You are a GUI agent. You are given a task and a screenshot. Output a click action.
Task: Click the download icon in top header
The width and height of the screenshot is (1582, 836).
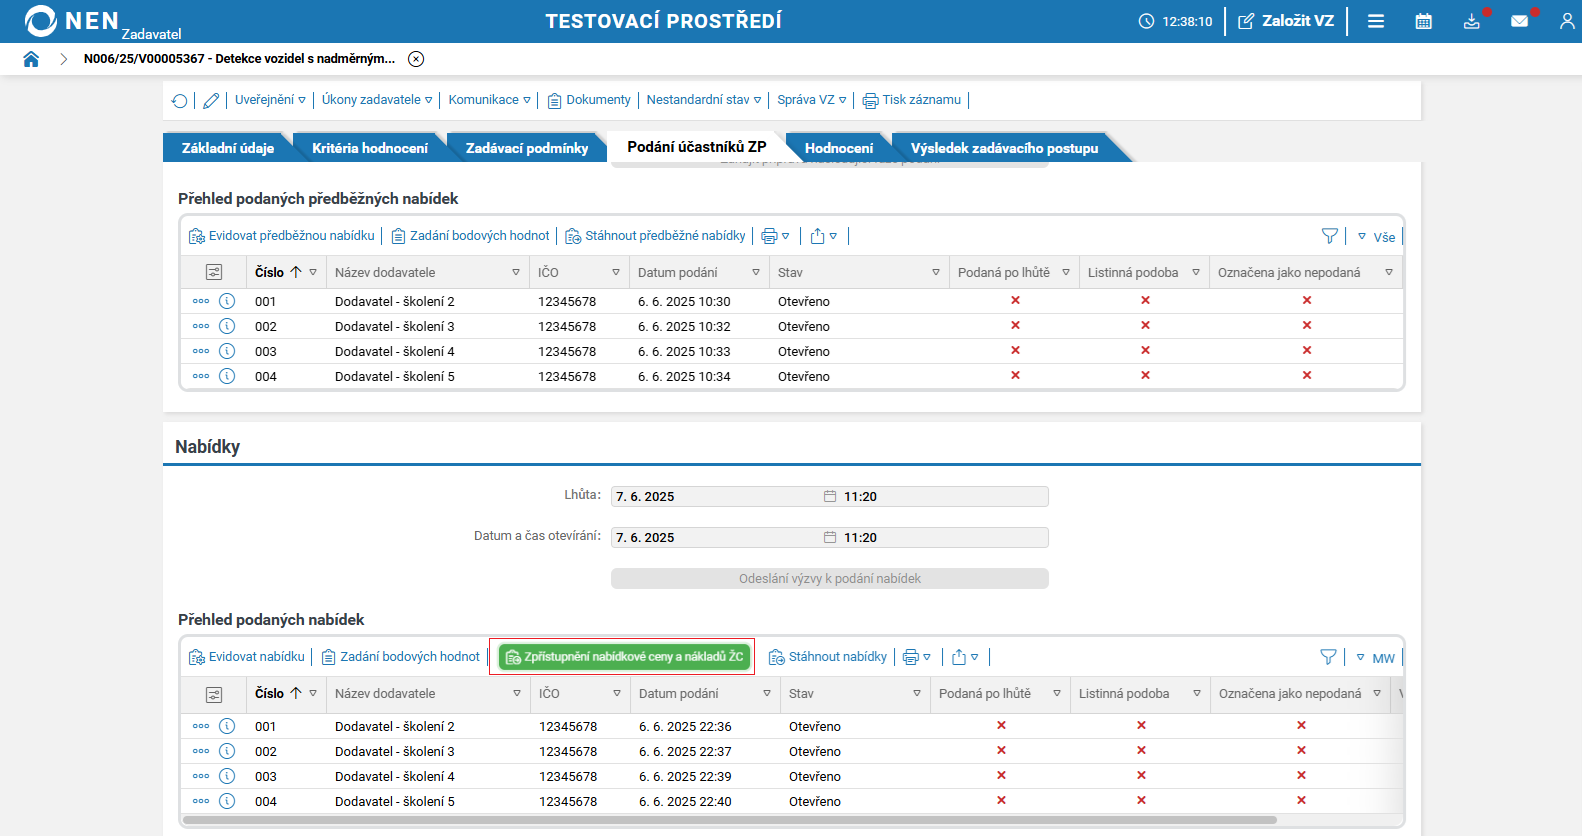pyautogui.click(x=1471, y=21)
